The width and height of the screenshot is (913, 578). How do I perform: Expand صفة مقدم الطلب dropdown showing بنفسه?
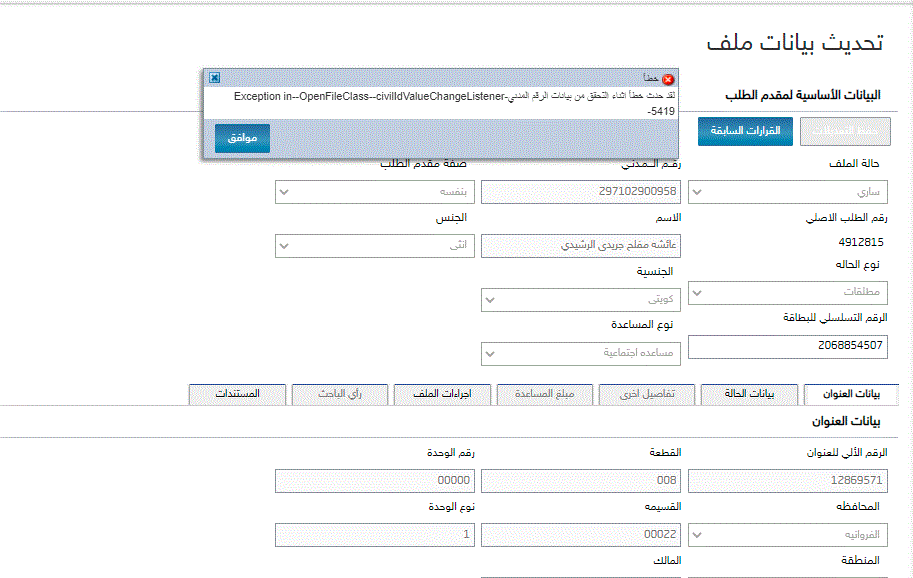tap(375, 192)
